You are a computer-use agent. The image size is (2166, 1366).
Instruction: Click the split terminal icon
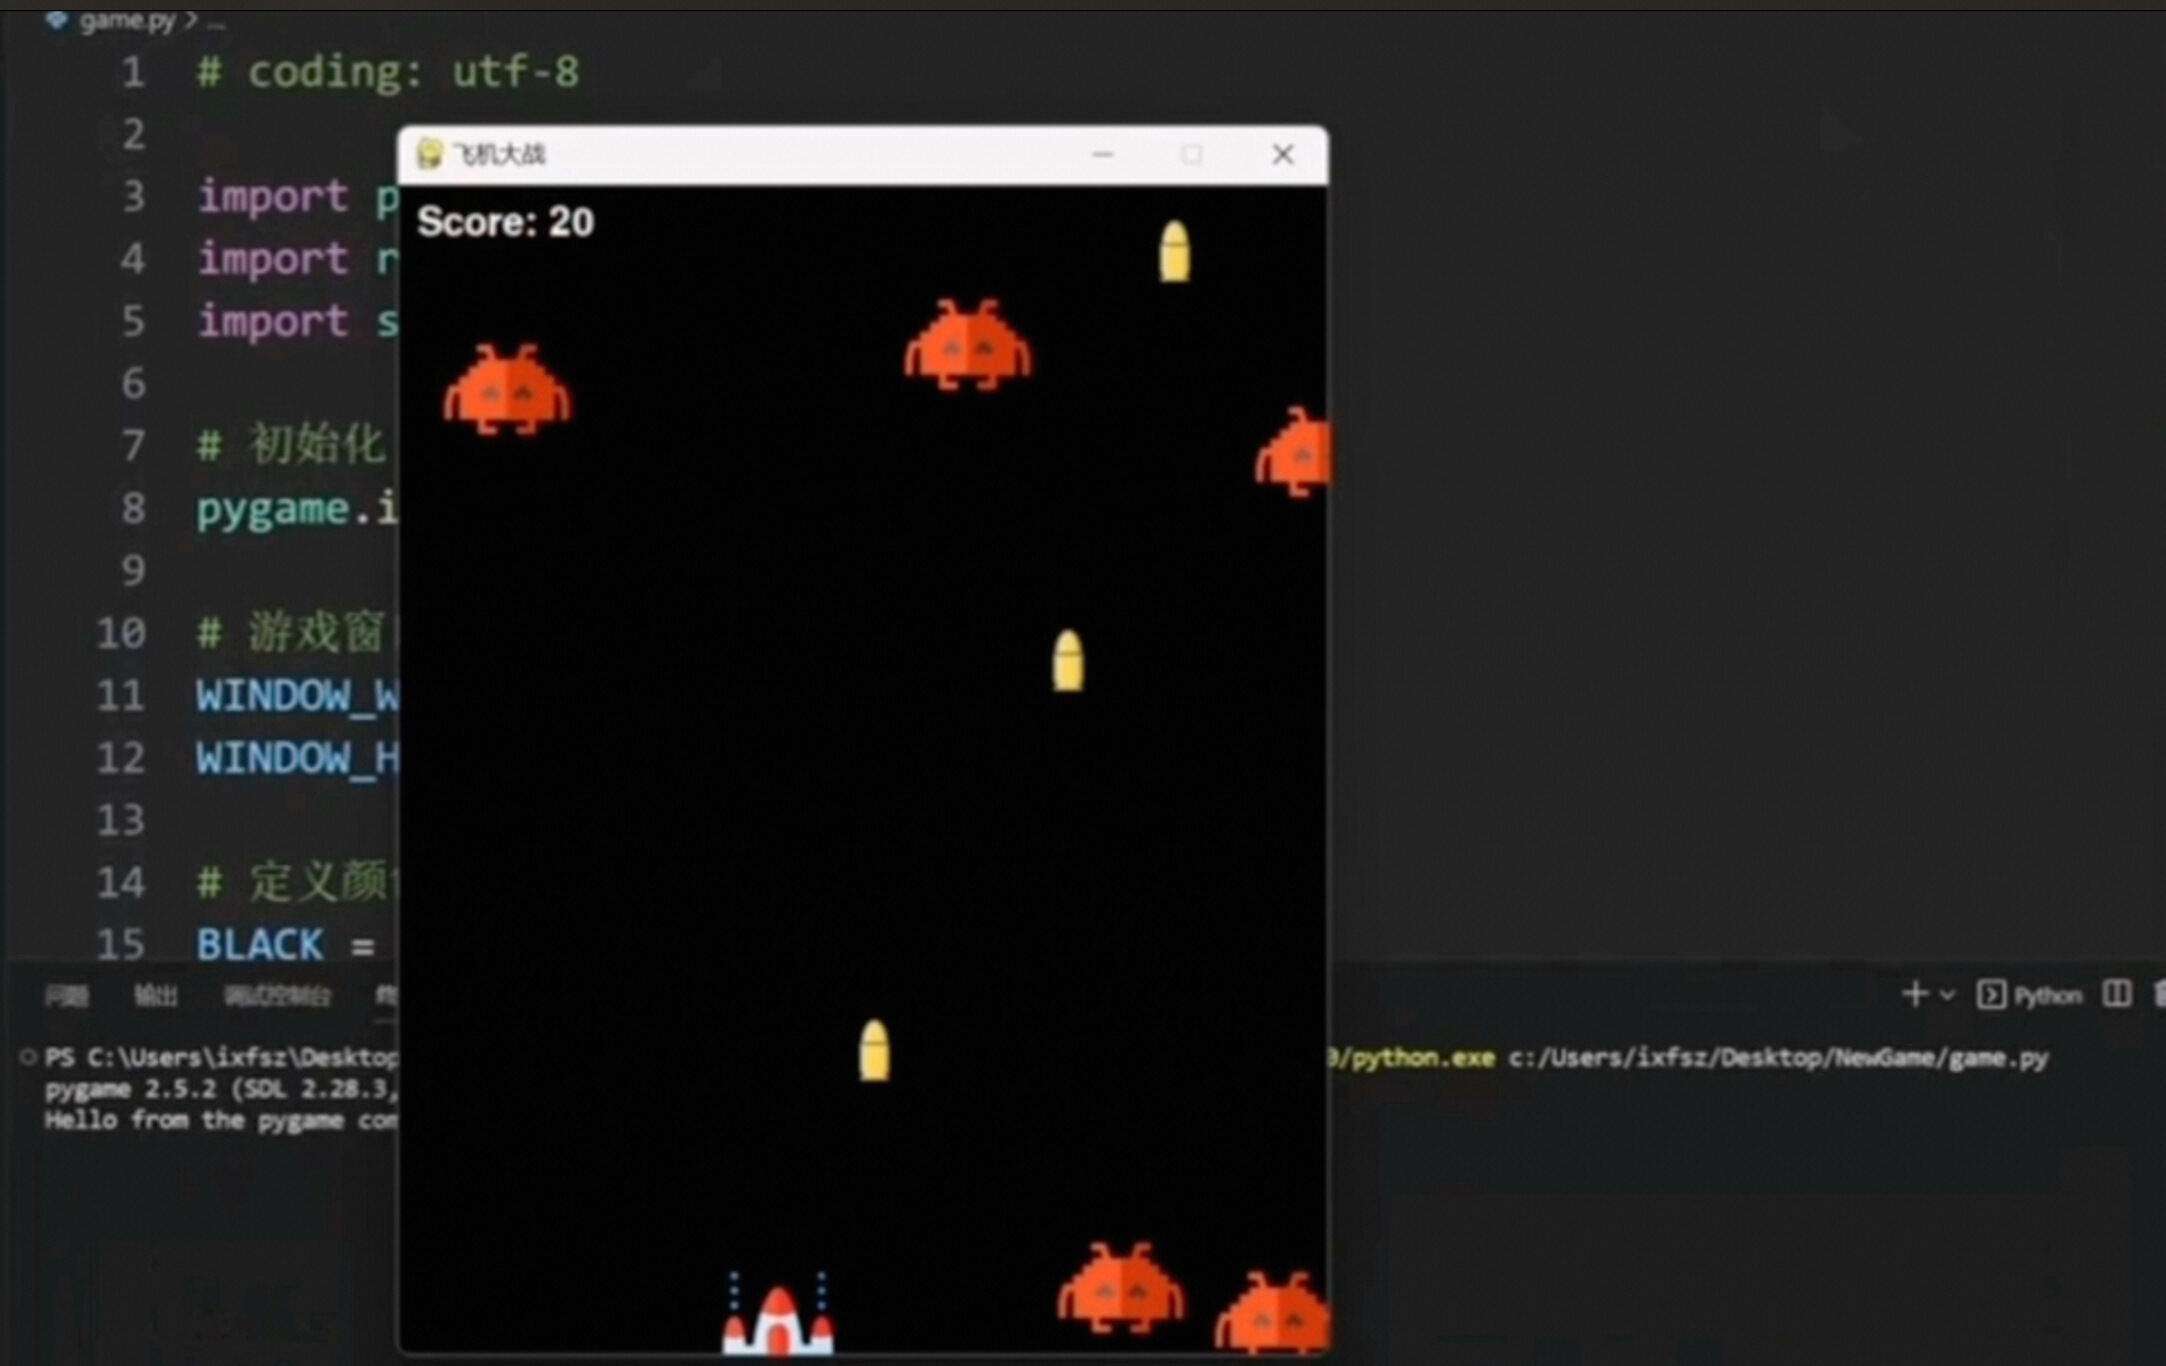[x=2116, y=994]
